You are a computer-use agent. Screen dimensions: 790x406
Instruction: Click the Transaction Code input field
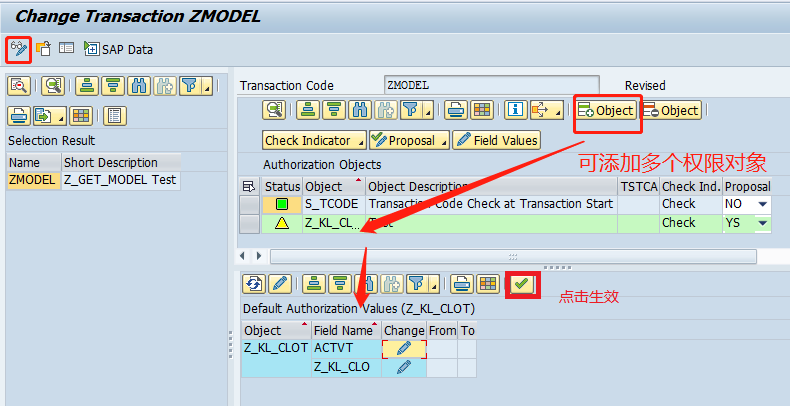click(x=492, y=85)
